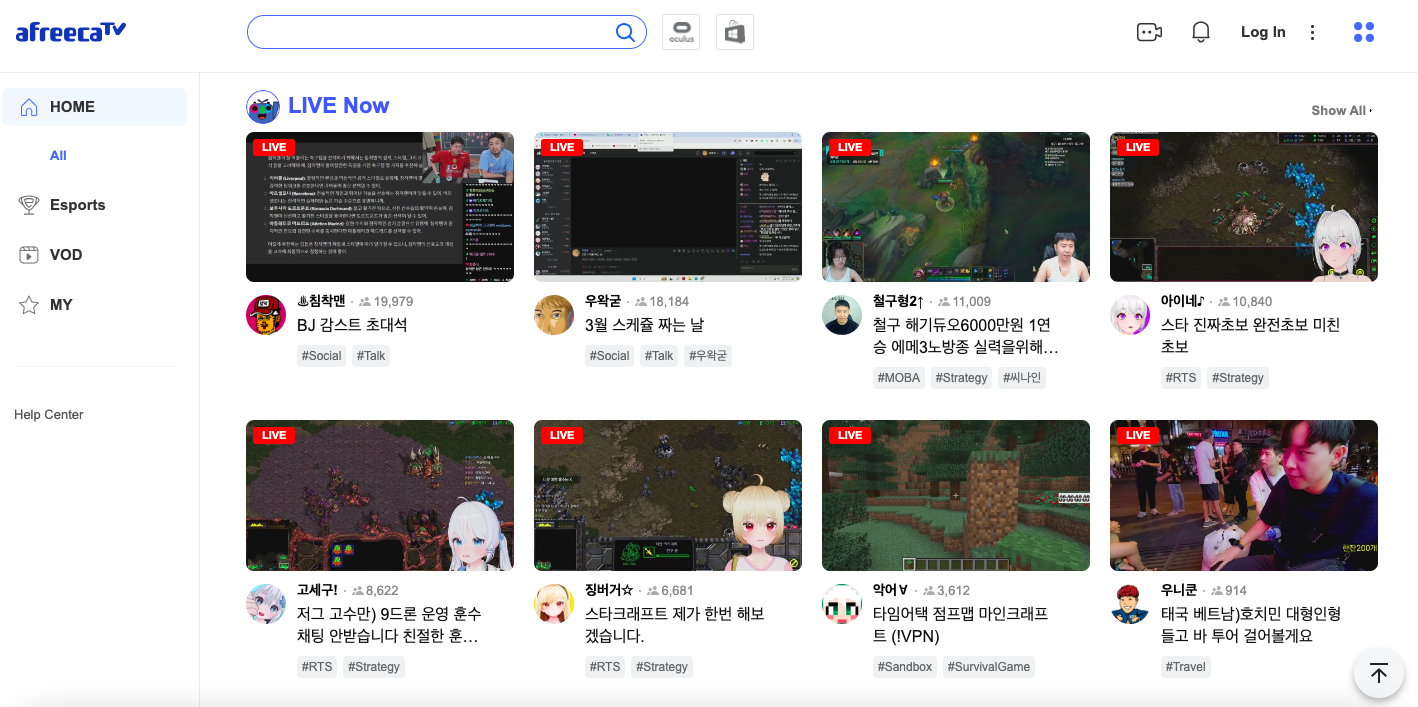
Task: Click into the search input field
Action: [430, 32]
